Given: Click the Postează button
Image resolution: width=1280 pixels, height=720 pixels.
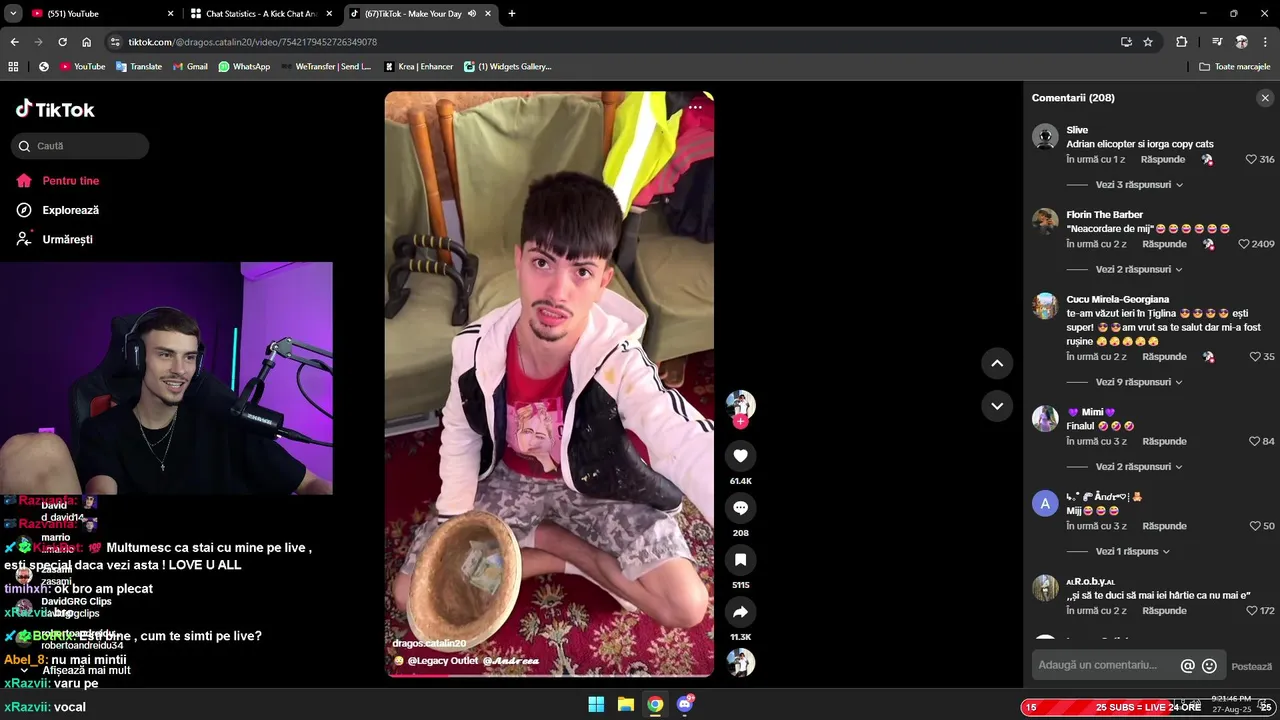Looking at the screenshot, I should [x=1251, y=666].
